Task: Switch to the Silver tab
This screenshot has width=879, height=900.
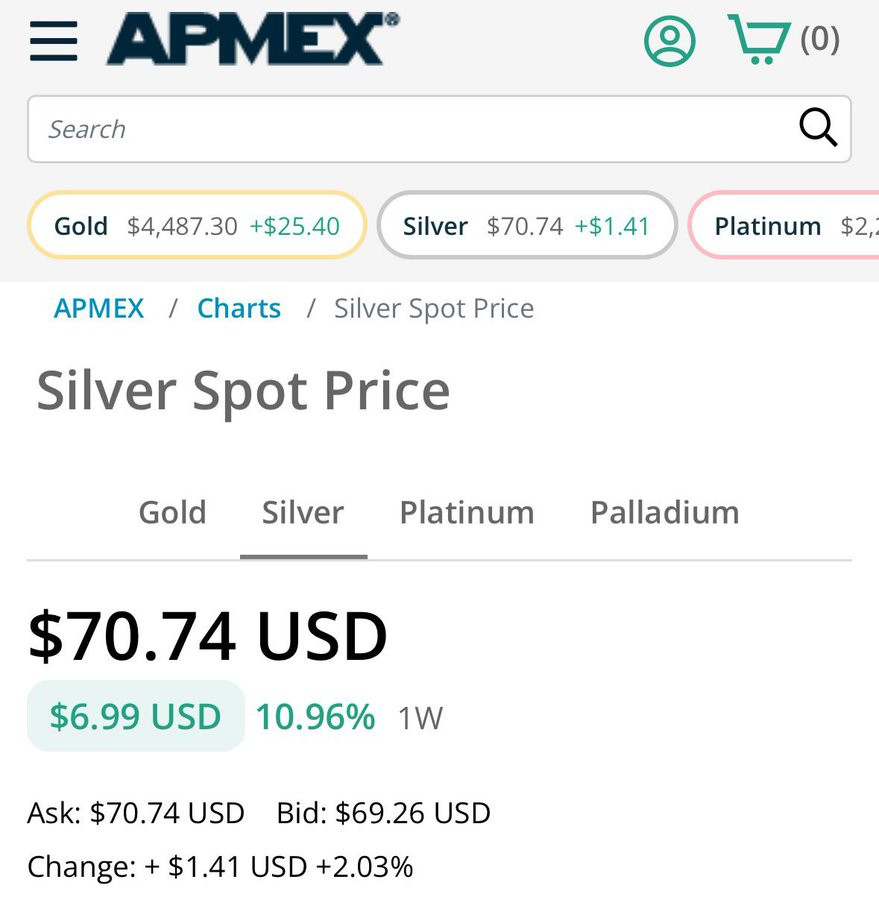Action: [303, 512]
